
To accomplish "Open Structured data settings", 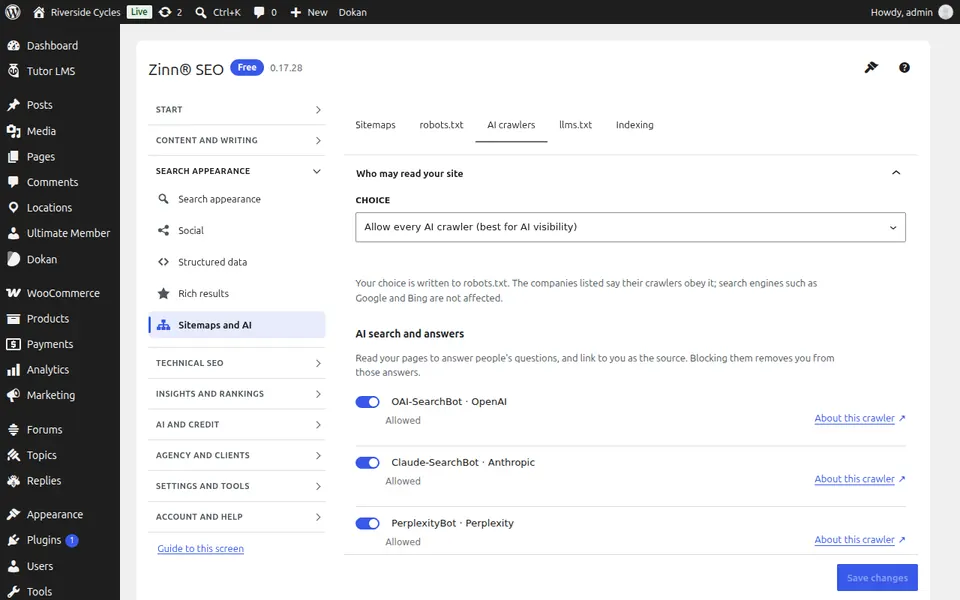I will tap(237, 262).
